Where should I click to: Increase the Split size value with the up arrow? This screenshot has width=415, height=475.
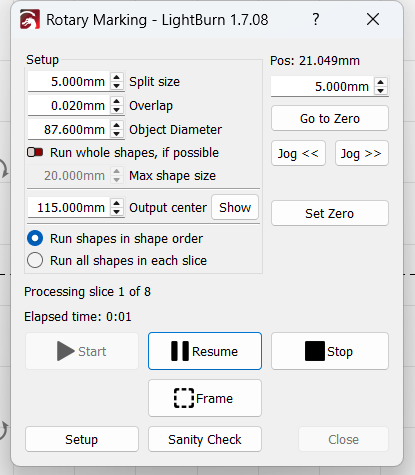point(116,78)
